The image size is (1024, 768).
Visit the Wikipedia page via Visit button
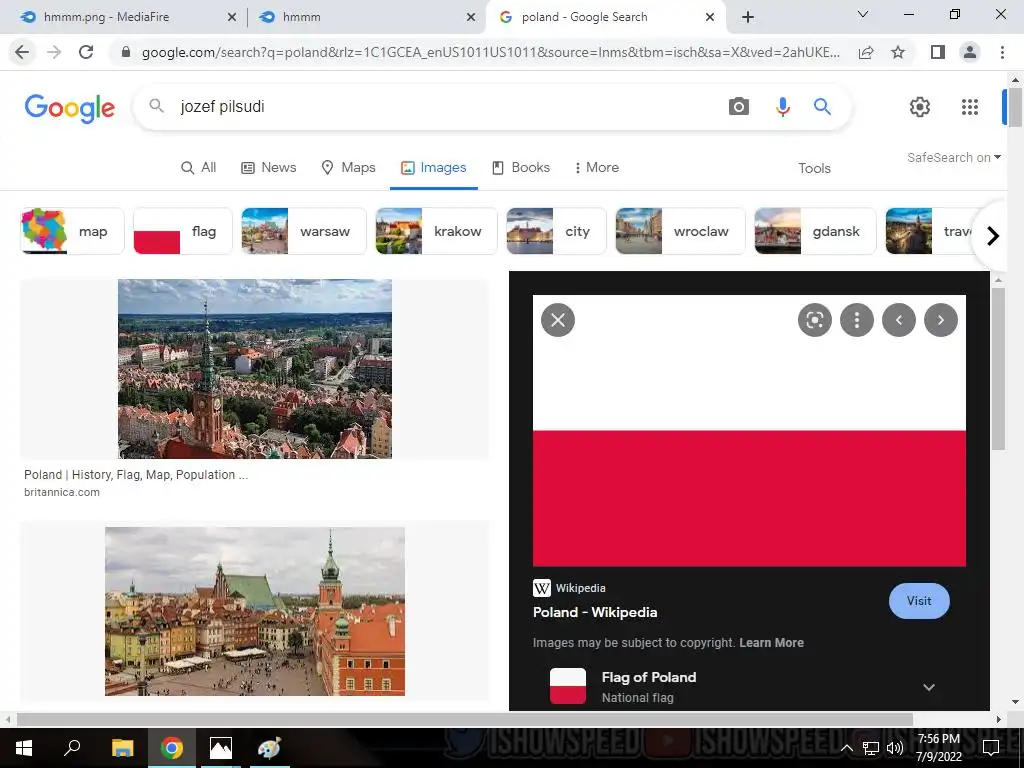(919, 601)
